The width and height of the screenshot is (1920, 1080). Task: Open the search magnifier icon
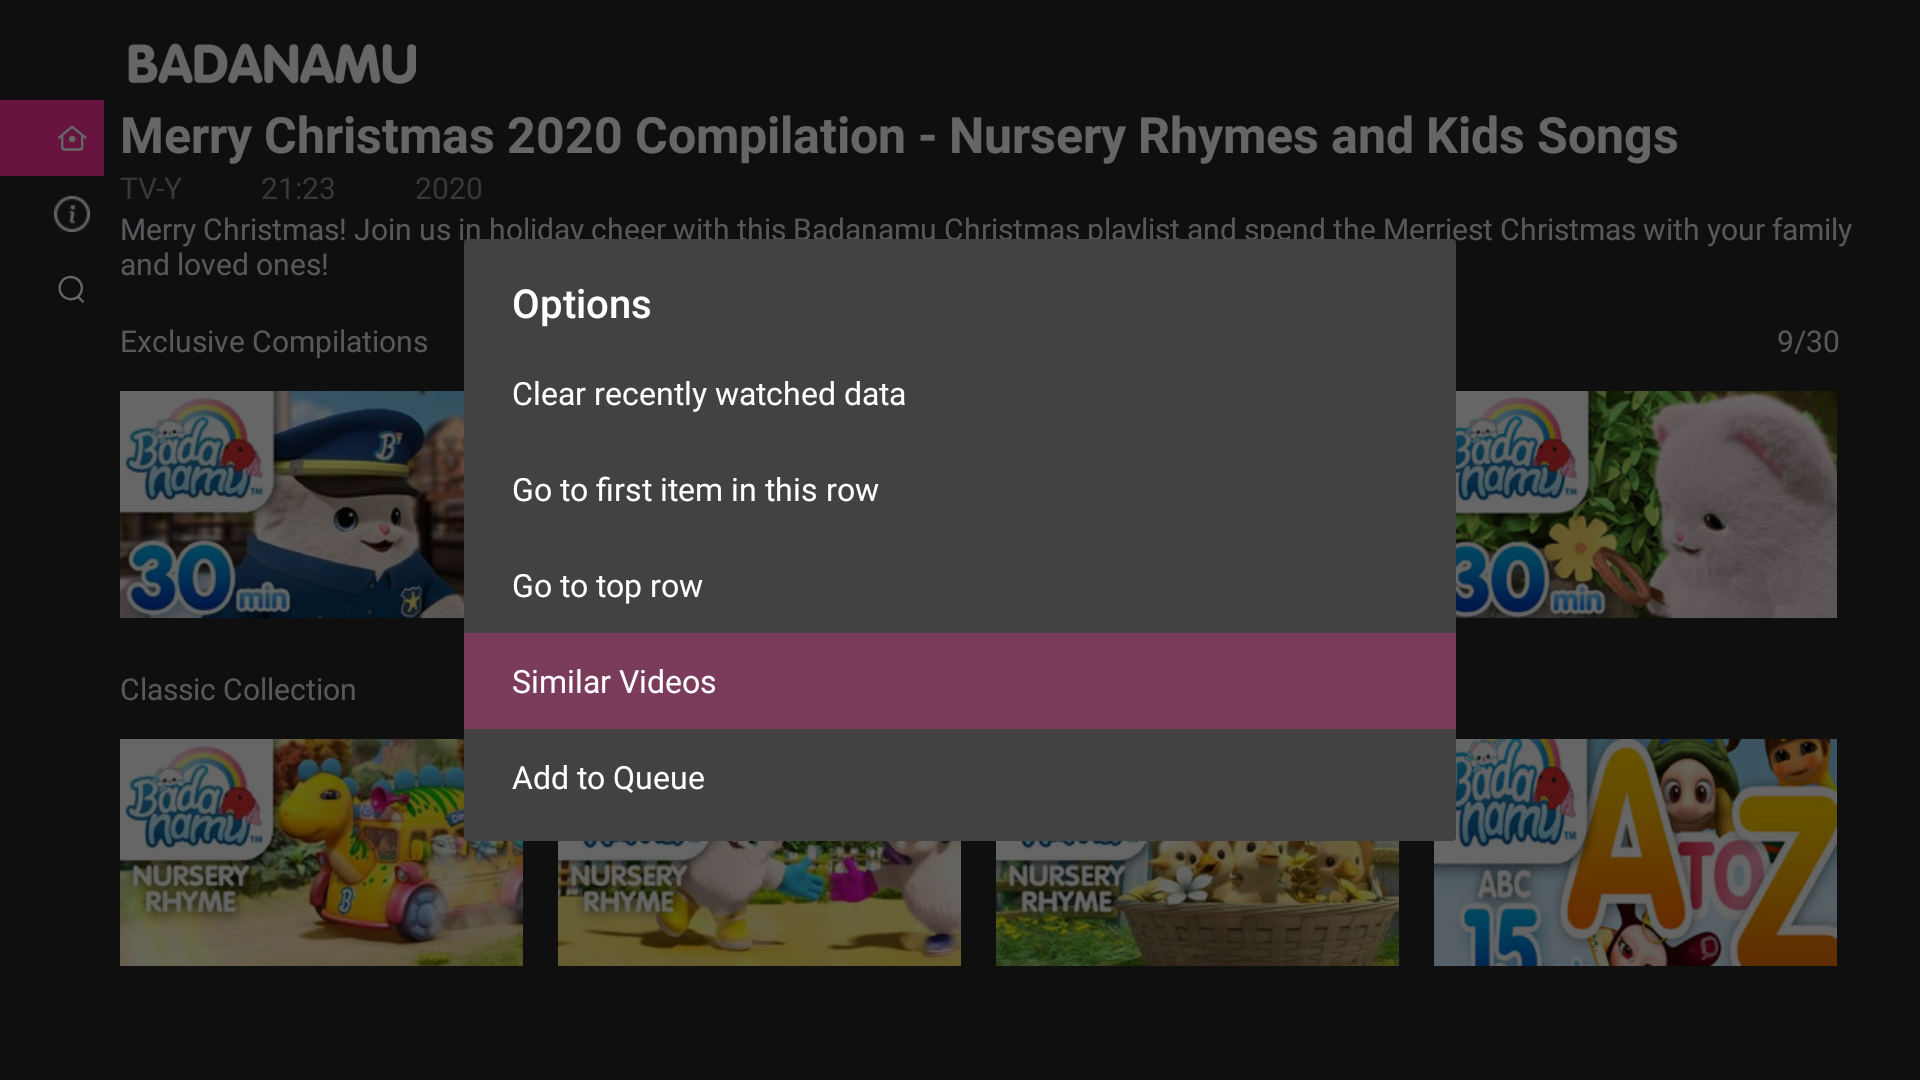71,290
